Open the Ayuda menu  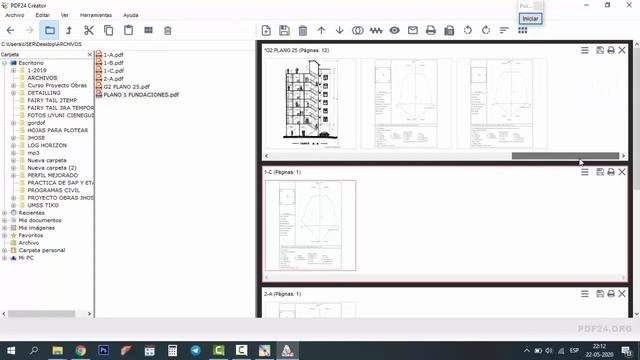coord(131,15)
